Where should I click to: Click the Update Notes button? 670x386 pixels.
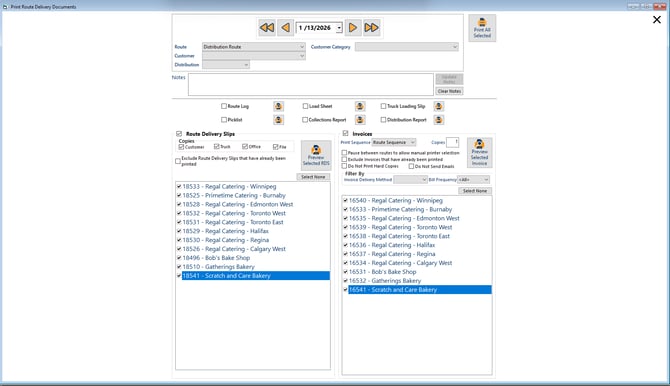coord(449,79)
